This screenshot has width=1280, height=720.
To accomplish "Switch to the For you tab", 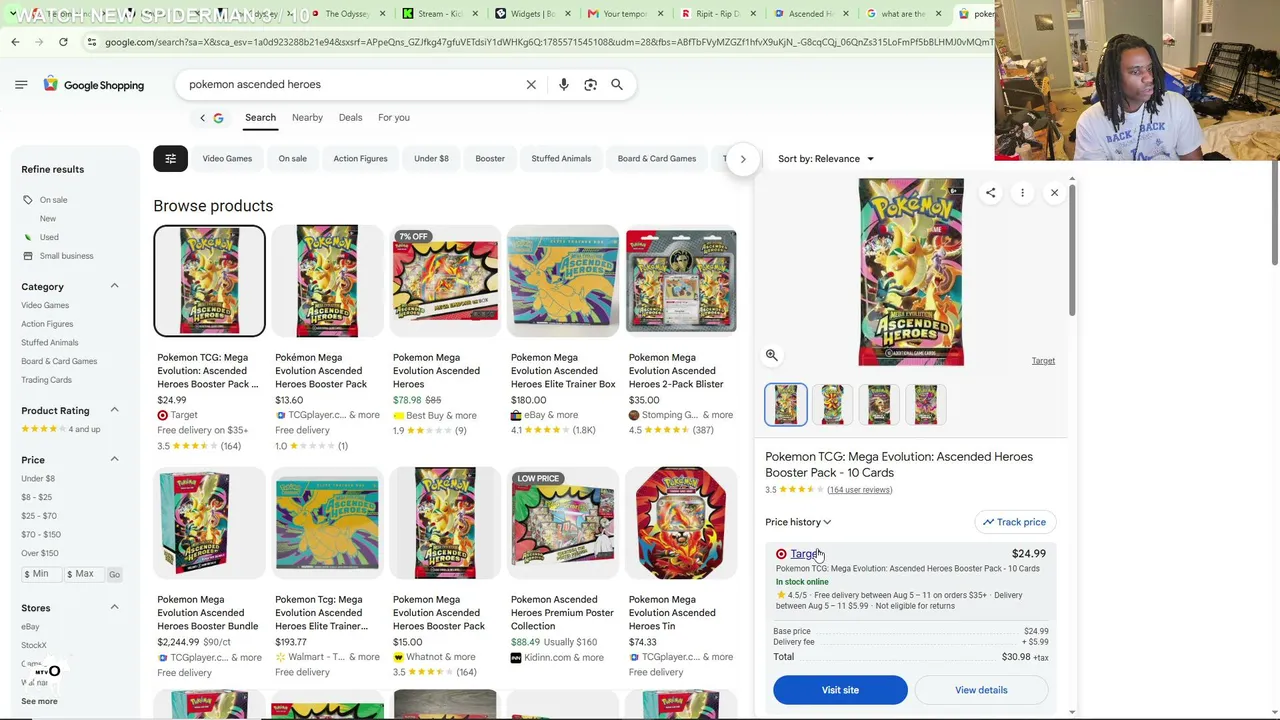I will pos(394,118).
